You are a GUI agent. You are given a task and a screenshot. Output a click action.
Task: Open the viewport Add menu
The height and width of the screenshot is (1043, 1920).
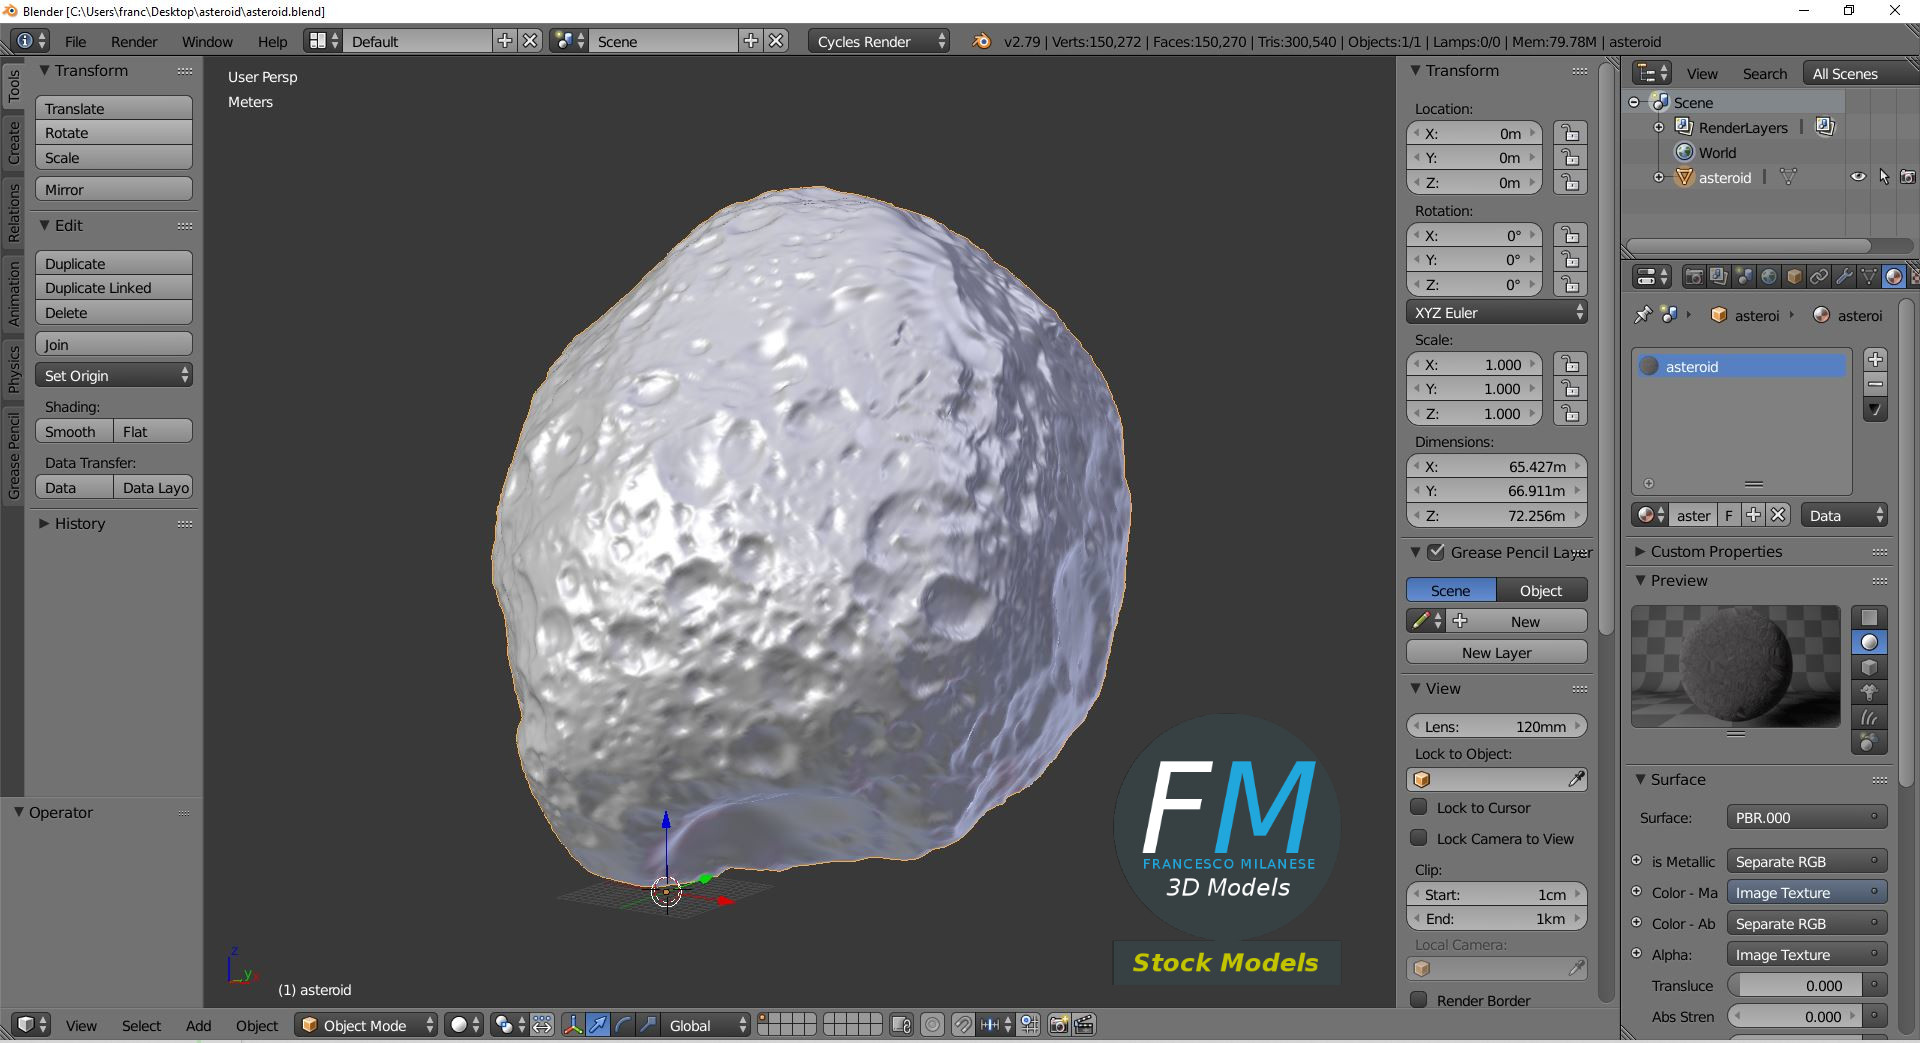[198, 1025]
